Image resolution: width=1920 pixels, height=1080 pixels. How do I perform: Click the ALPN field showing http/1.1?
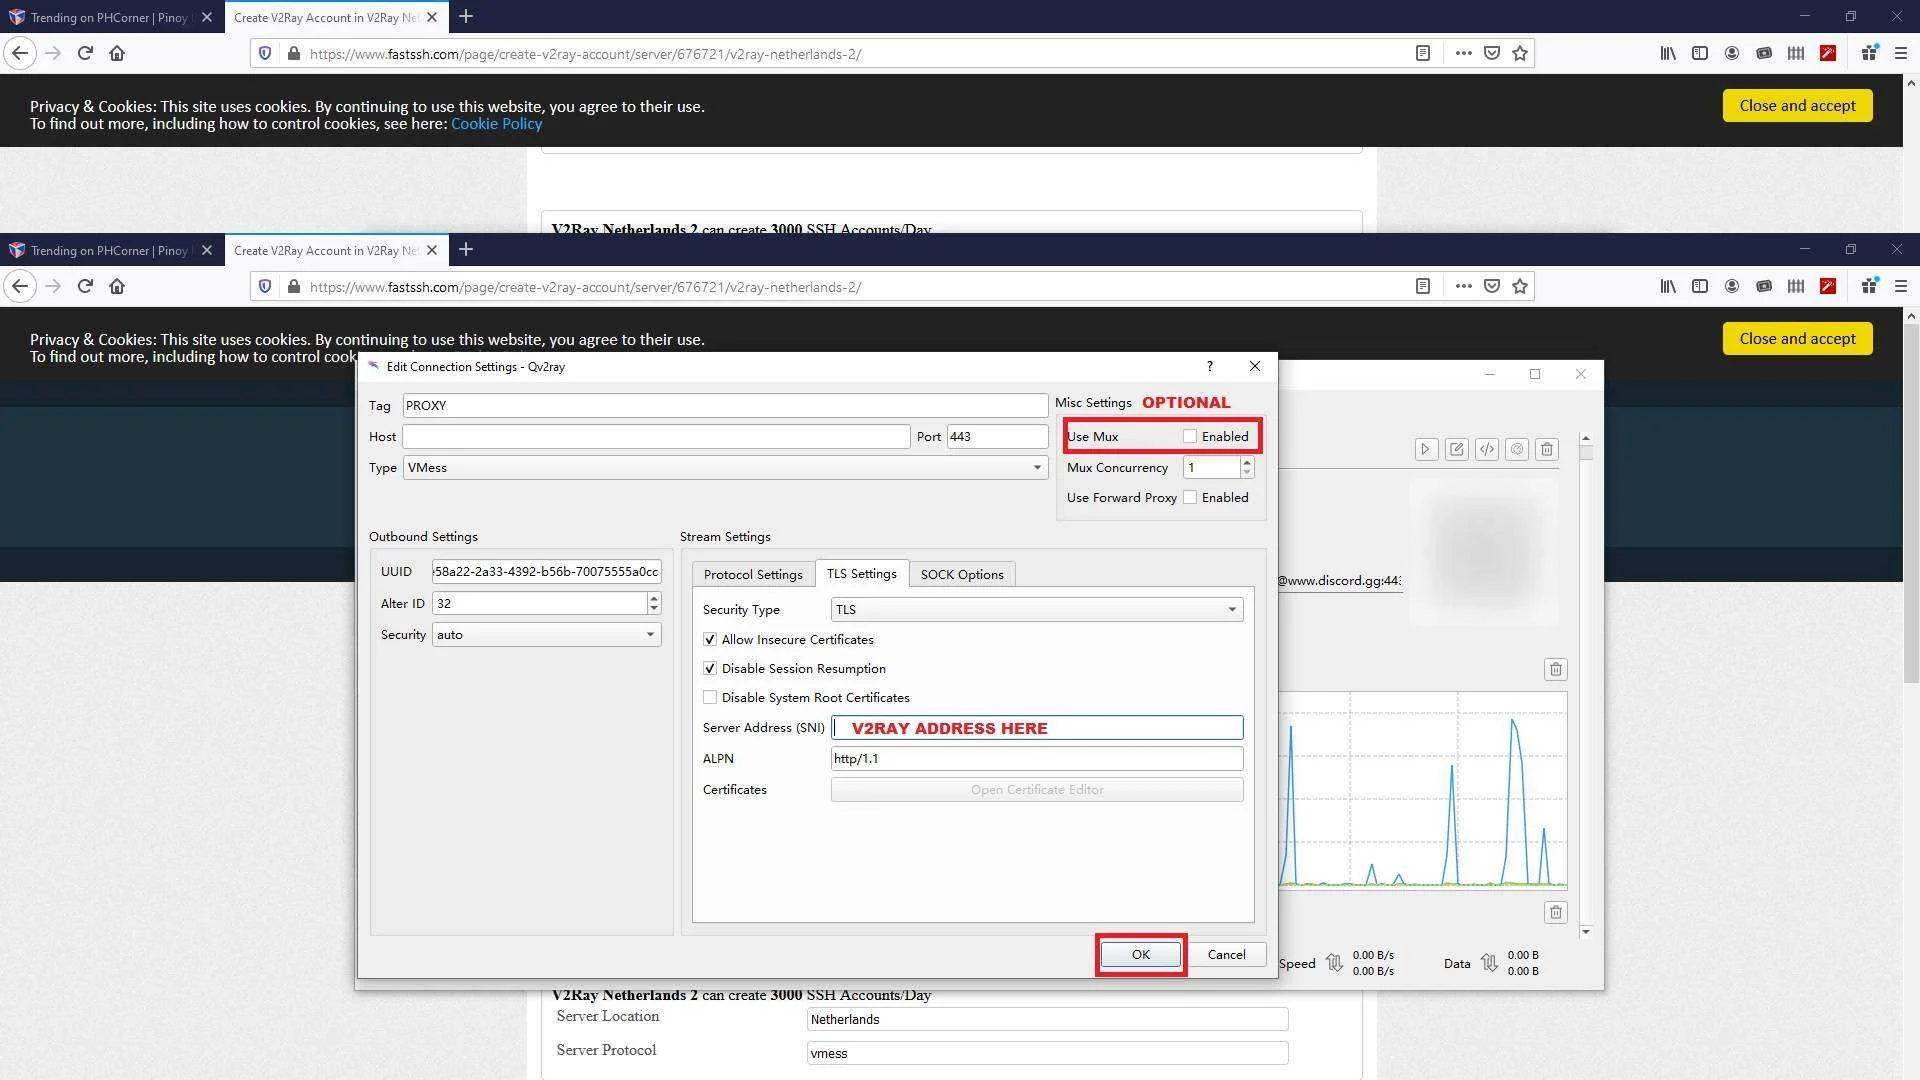pos(1037,759)
